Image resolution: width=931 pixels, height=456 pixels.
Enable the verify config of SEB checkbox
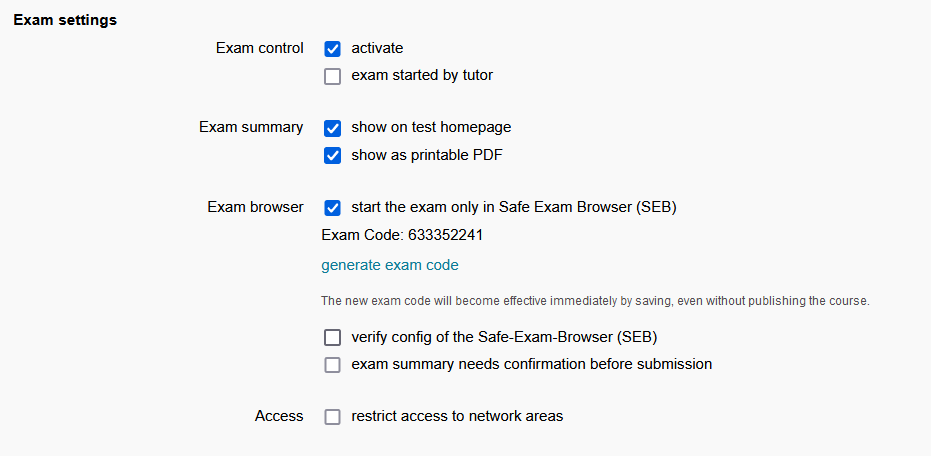(333, 337)
